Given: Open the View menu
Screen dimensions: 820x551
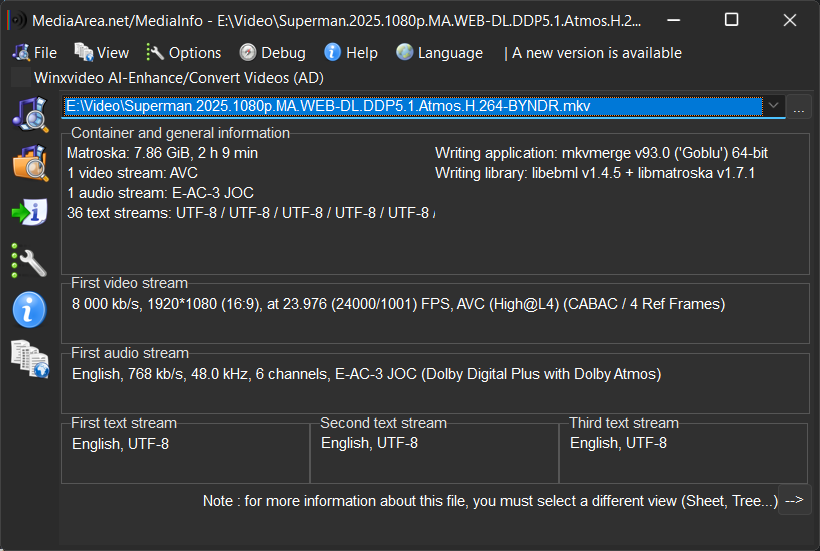Looking at the screenshot, I should click(x=101, y=53).
